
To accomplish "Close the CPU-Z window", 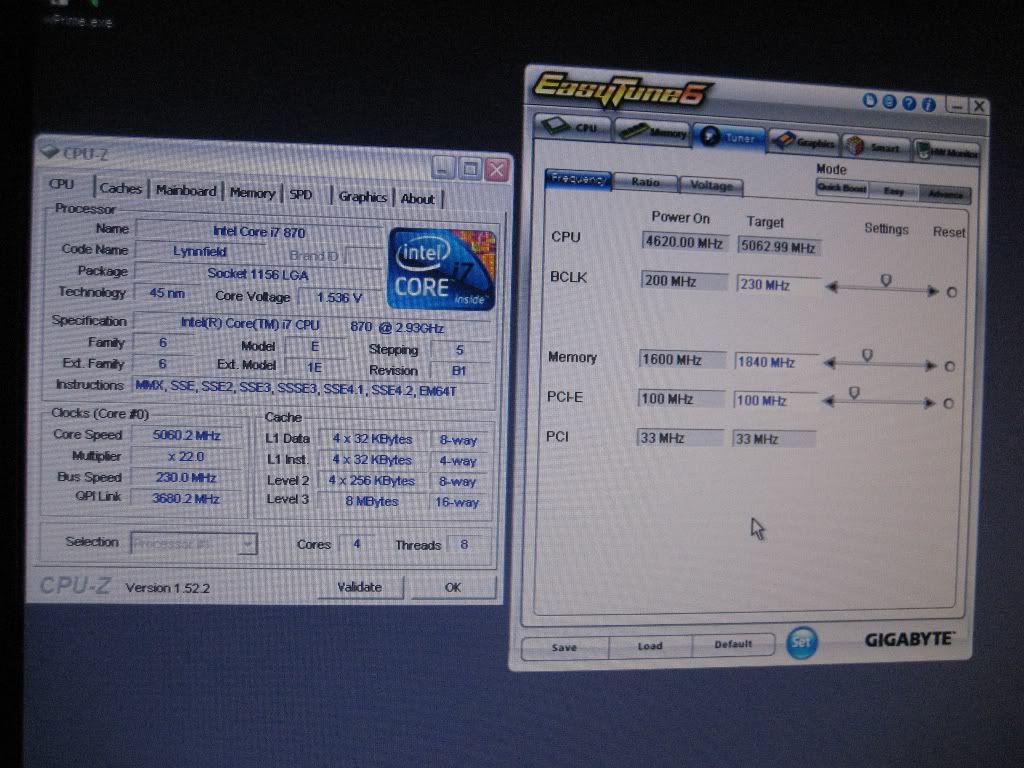I will pyautogui.click(x=497, y=170).
